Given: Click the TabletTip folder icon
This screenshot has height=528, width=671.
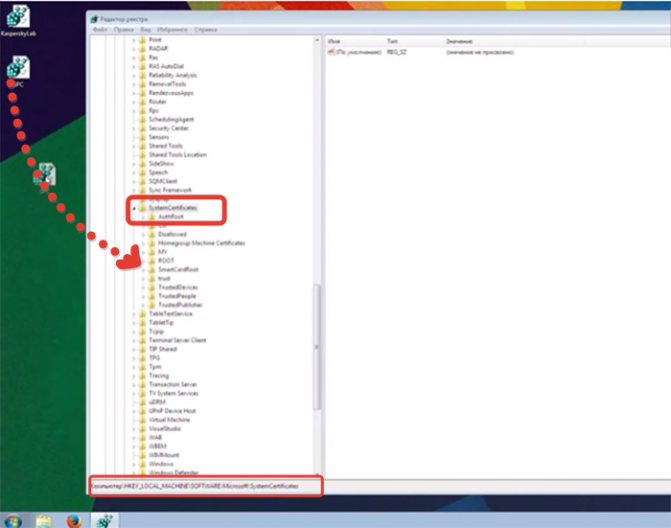Looking at the screenshot, I should (143, 323).
